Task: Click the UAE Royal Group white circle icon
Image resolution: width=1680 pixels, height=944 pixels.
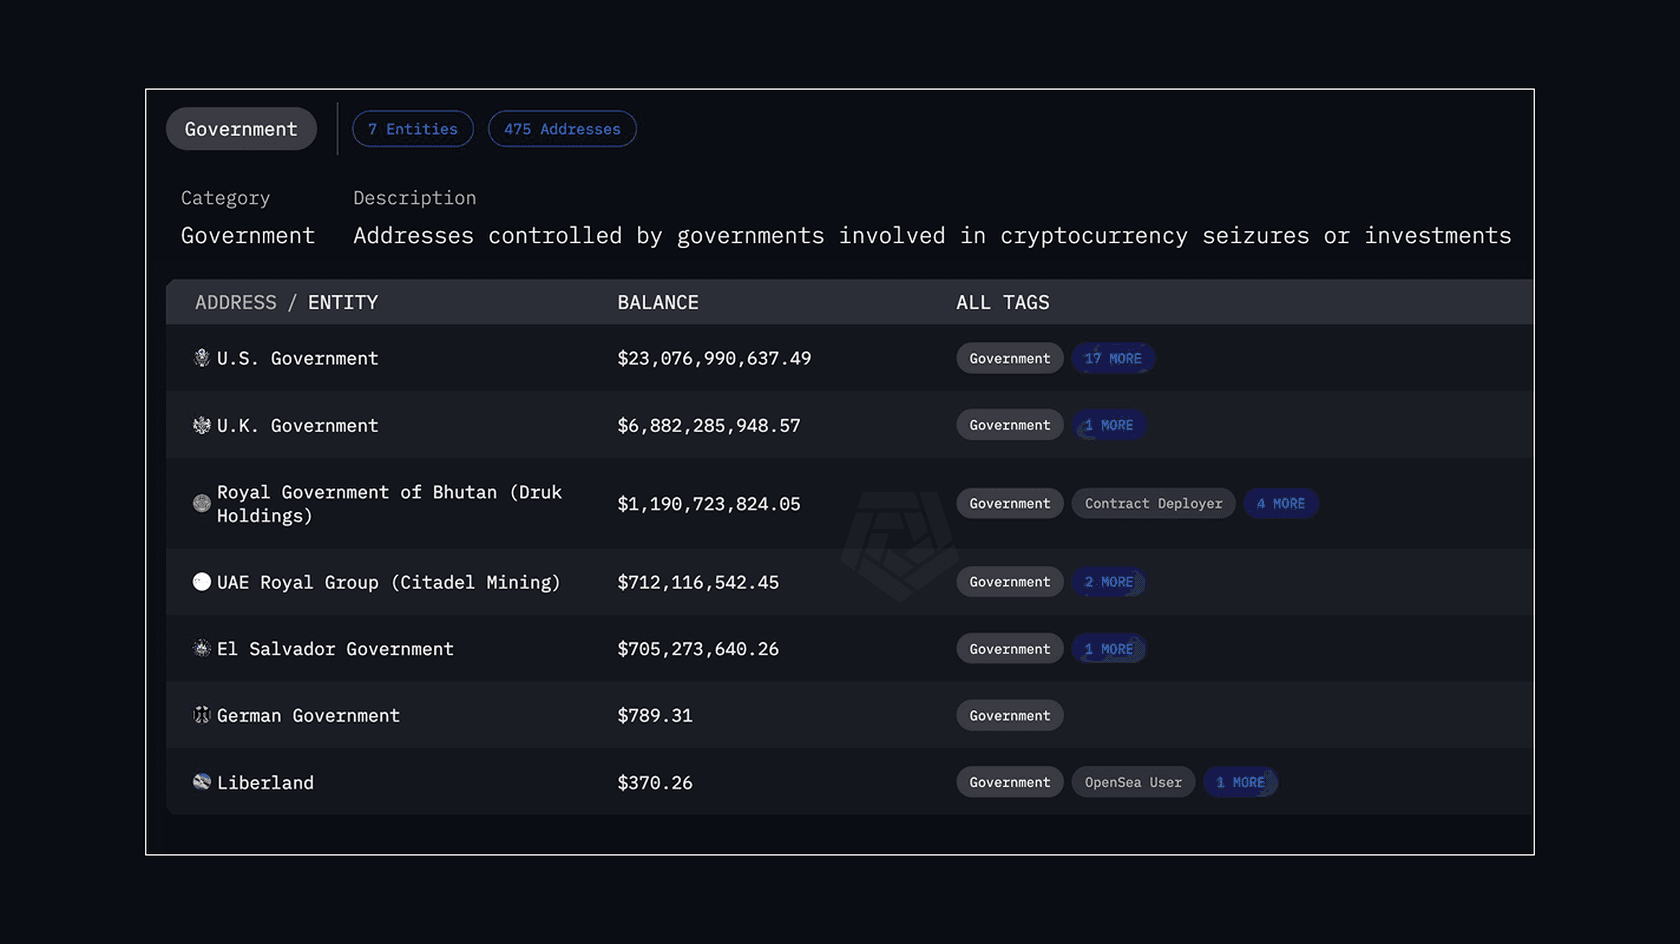Action: click(202, 582)
